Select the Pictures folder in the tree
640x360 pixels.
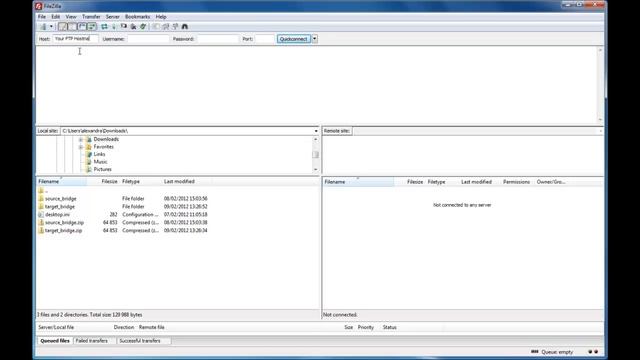pos(102,169)
